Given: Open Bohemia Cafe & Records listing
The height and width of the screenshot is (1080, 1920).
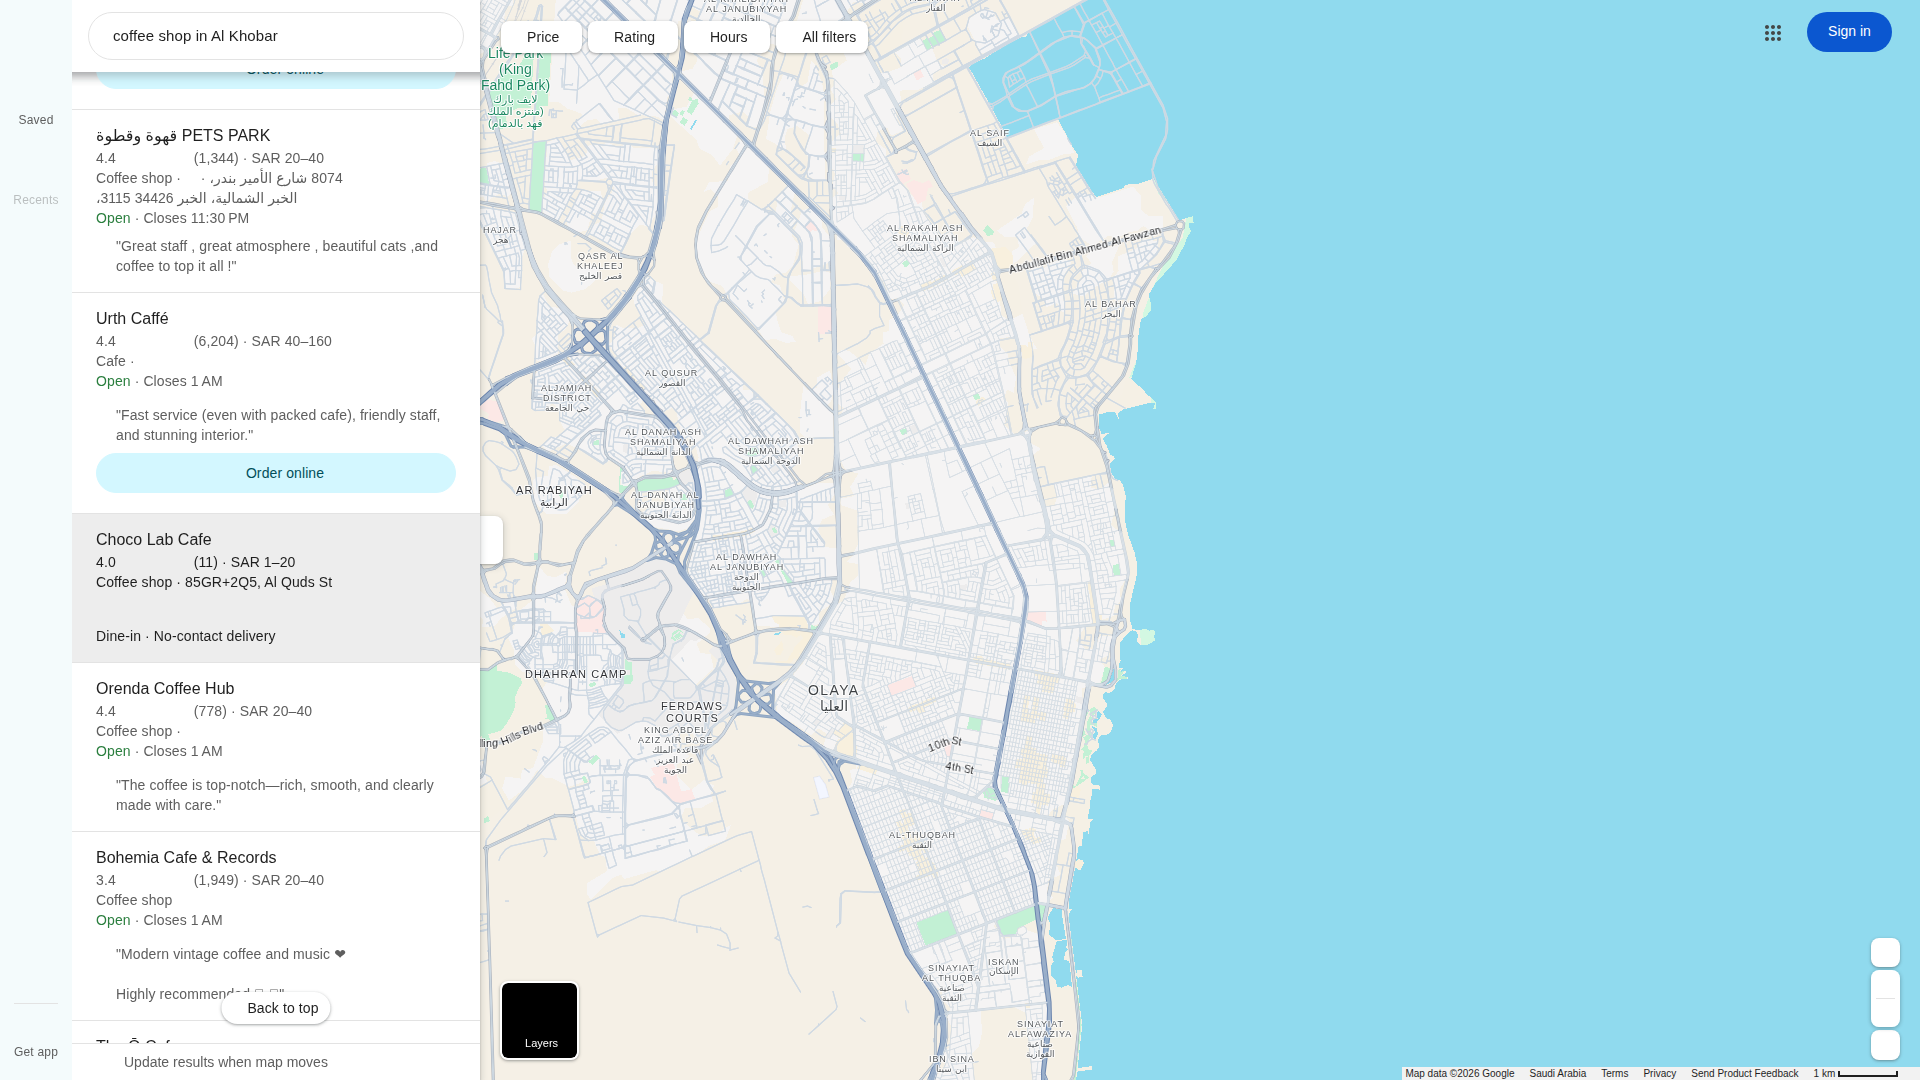Looking at the screenshot, I should [x=276, y=926].
